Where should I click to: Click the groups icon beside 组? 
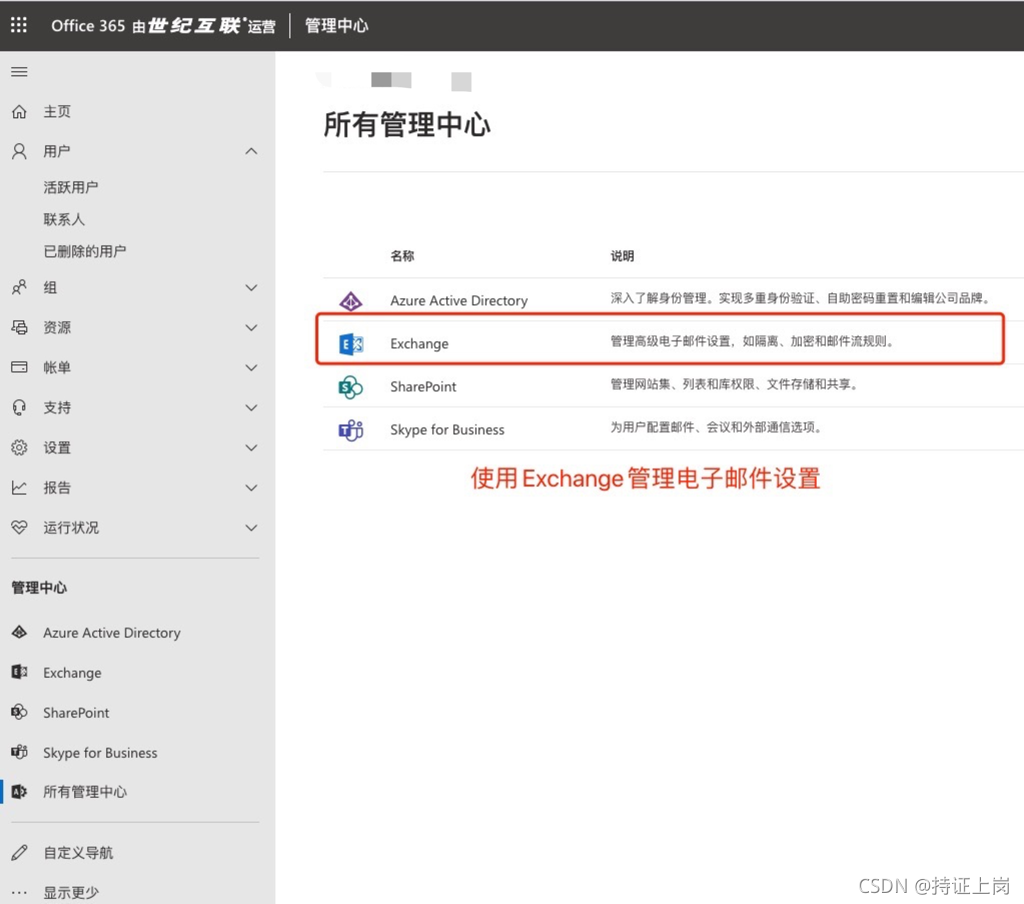[x=19, y=287]
